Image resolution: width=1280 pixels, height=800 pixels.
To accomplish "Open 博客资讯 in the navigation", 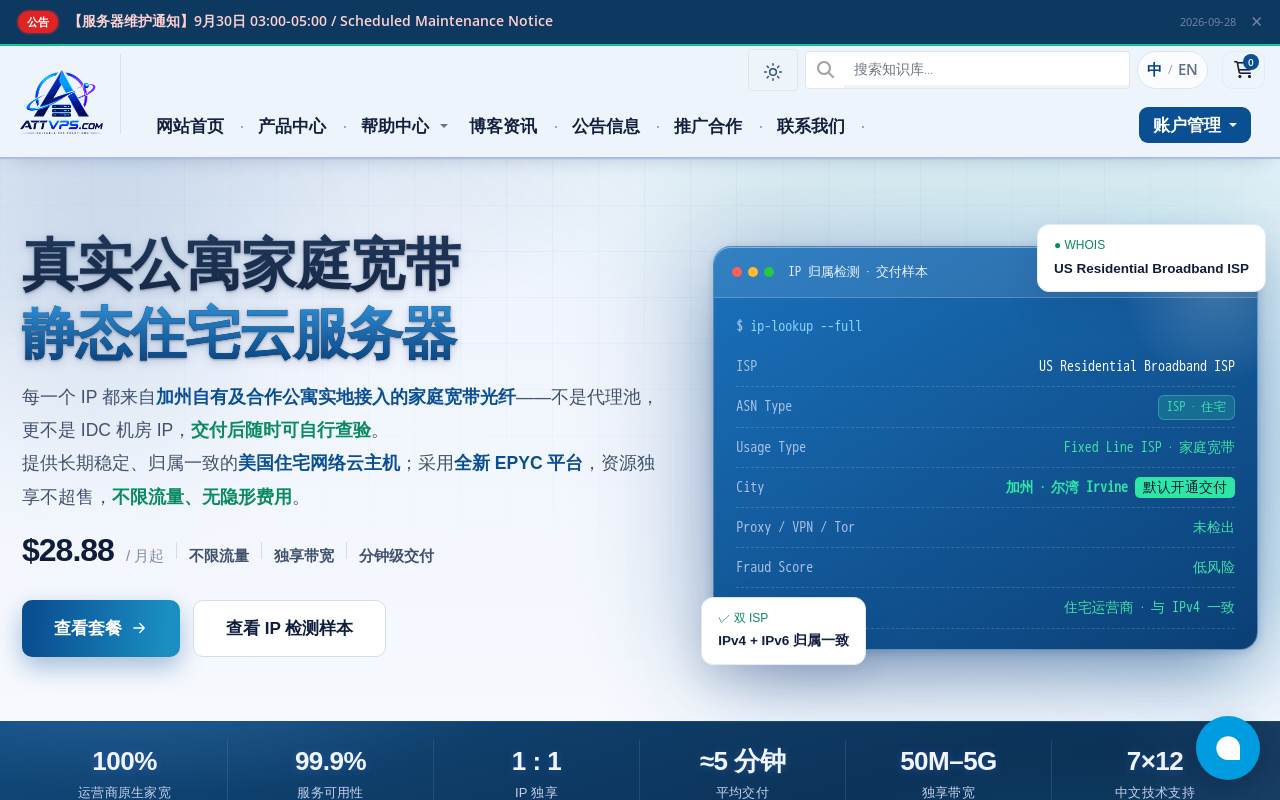I will 503,126.
